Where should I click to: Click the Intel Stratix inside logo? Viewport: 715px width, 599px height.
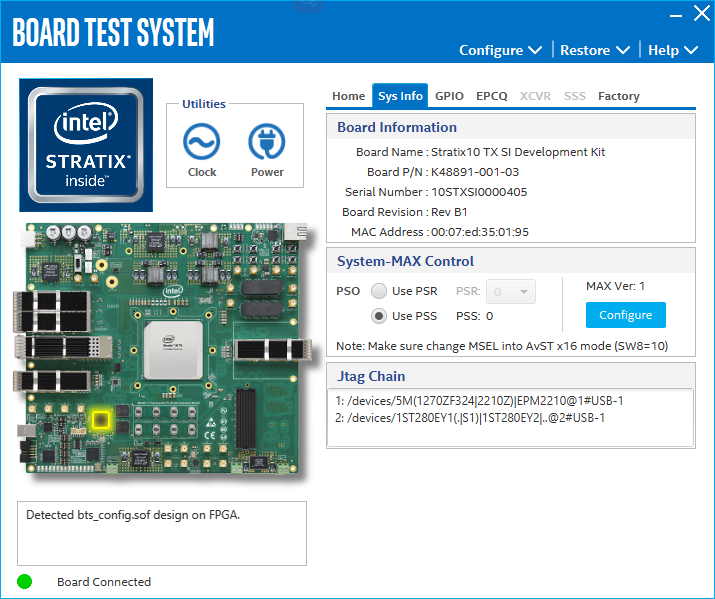[86, 145]
